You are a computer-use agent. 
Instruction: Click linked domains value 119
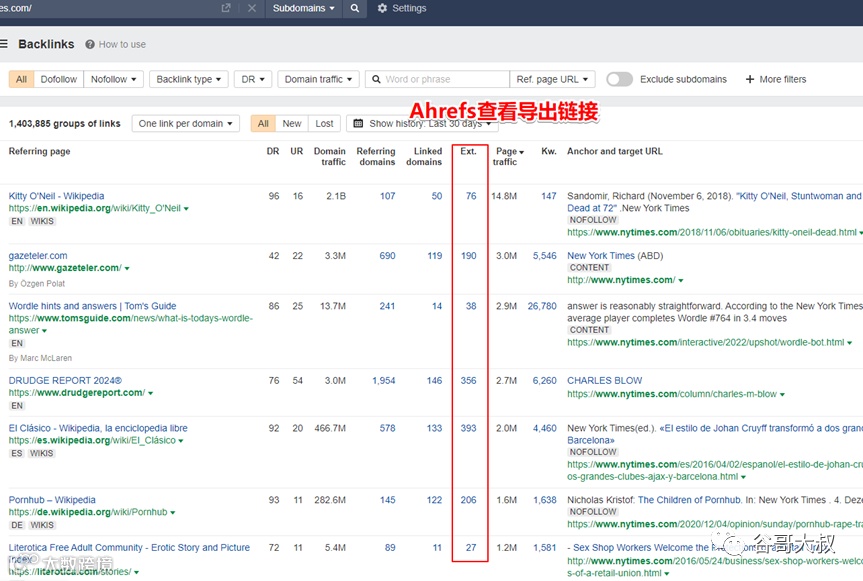[435, 256]
